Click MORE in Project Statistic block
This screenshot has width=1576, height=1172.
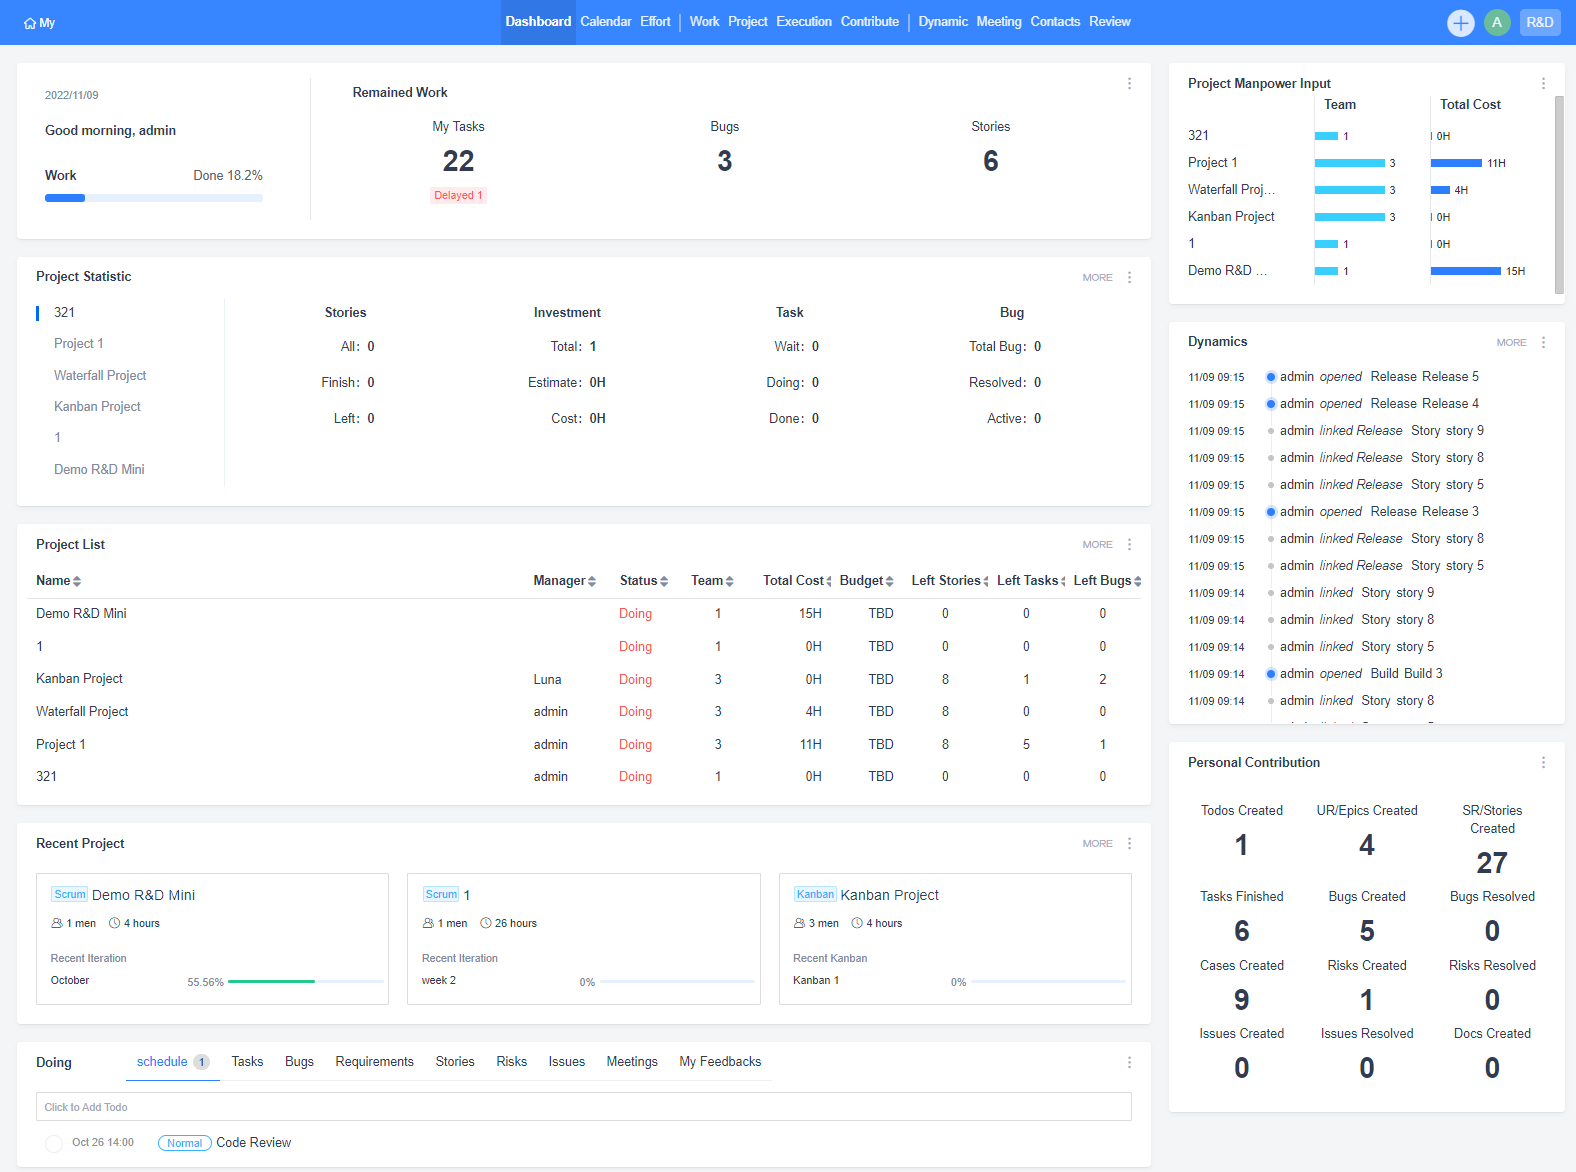(1097, 278)
